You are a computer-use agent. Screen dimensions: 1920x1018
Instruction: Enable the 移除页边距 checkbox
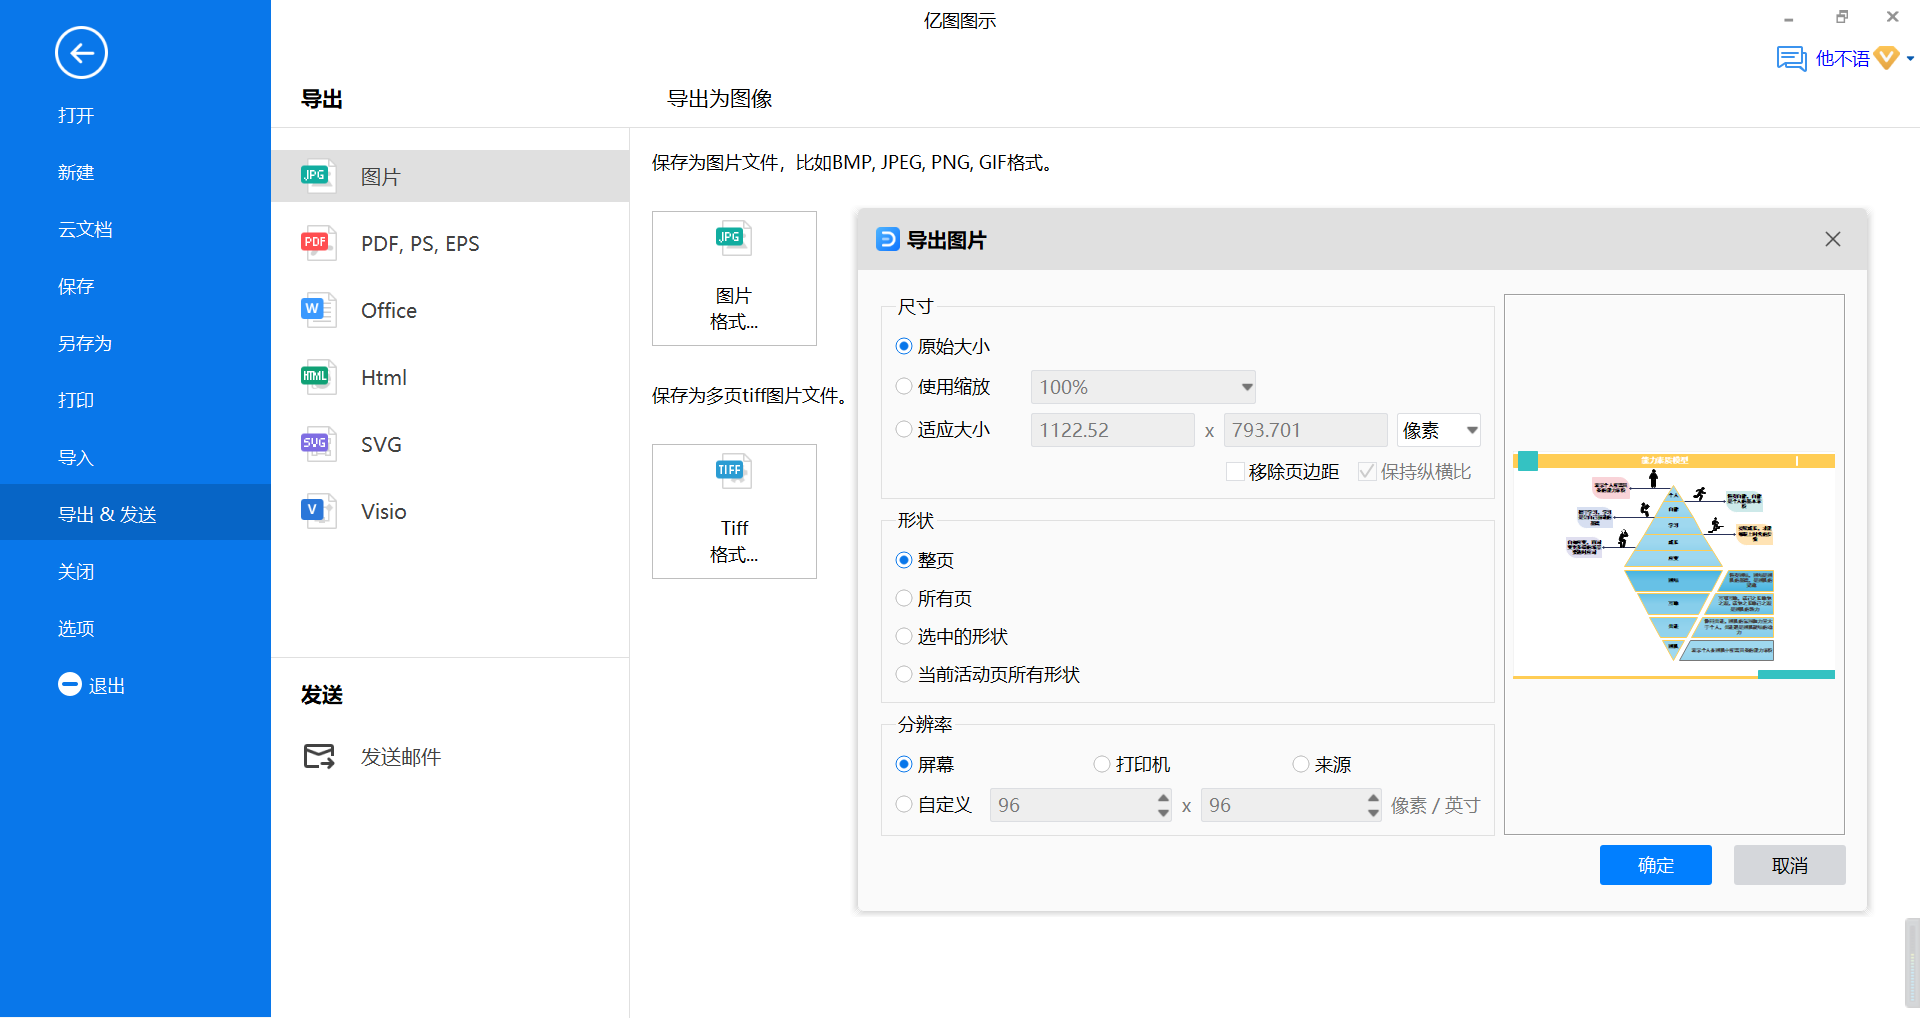pos(1235,472)
